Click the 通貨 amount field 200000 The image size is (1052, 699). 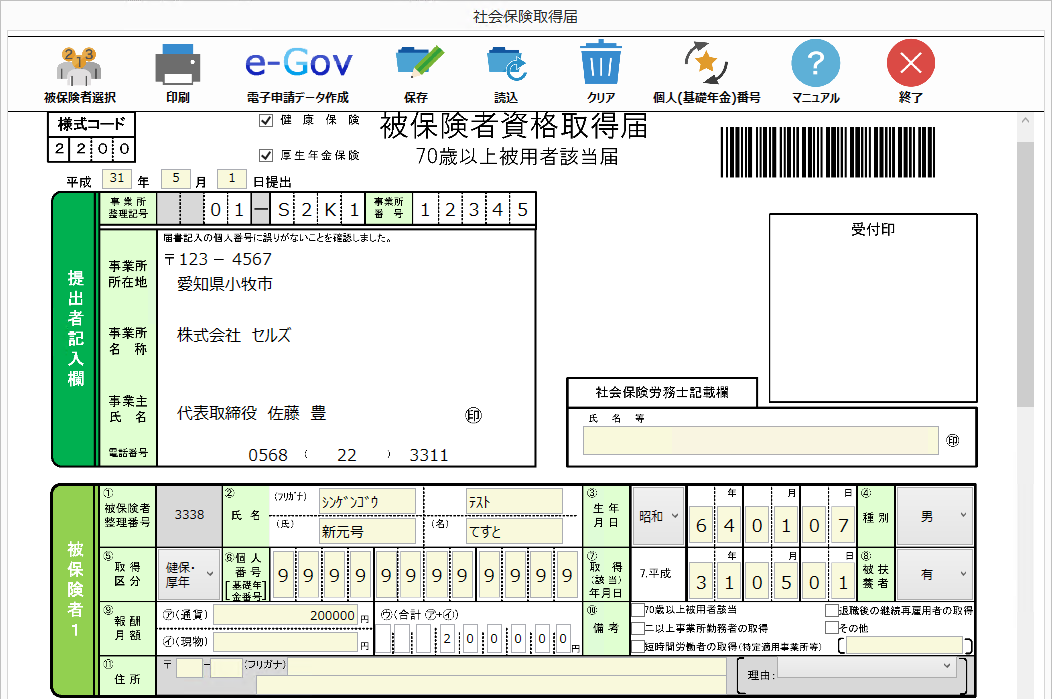(x=286, y=615)
